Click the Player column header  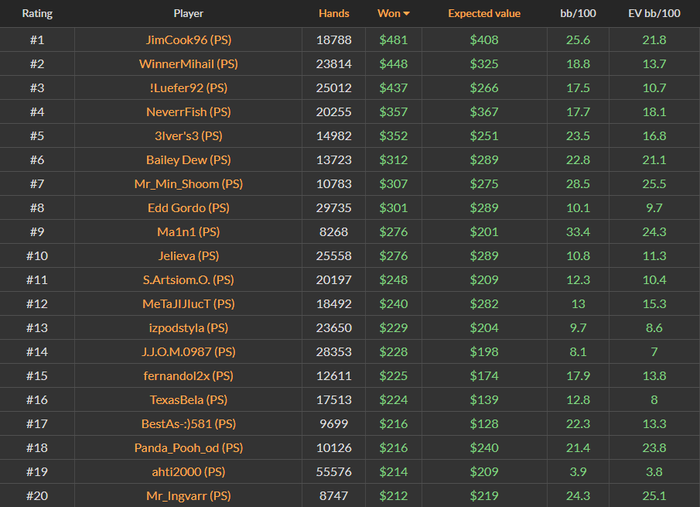(x=188, y=14)
